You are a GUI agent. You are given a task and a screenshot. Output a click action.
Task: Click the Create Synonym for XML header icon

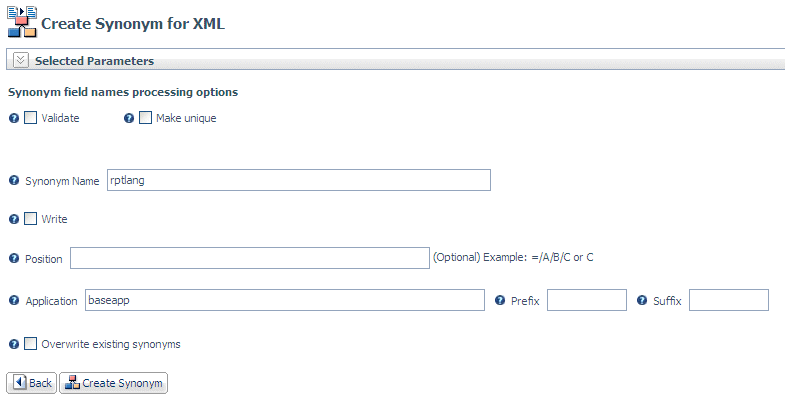tap(22, 22)
